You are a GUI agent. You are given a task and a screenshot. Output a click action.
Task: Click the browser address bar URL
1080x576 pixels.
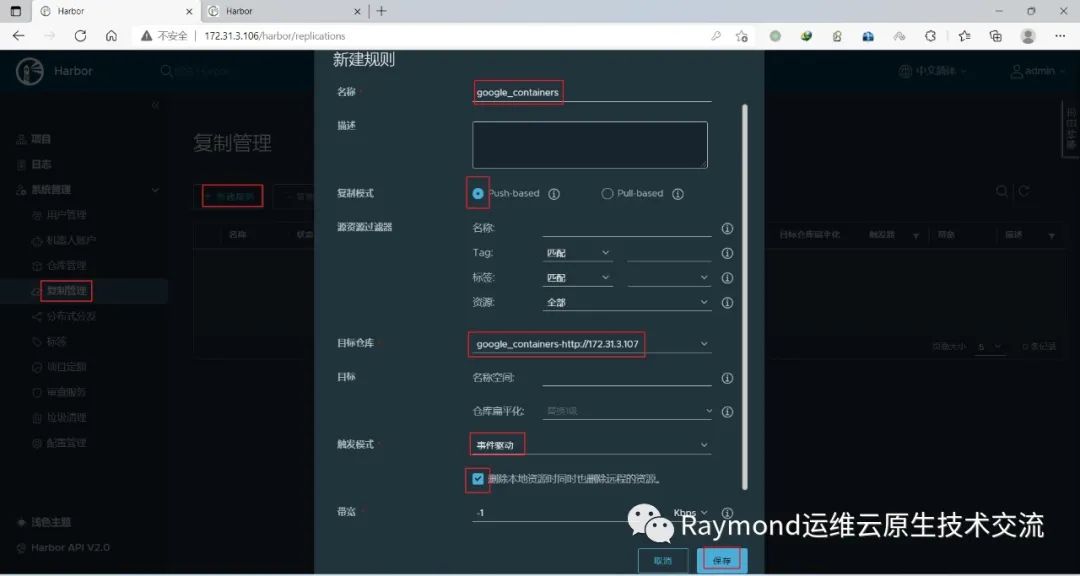point(274,36)
